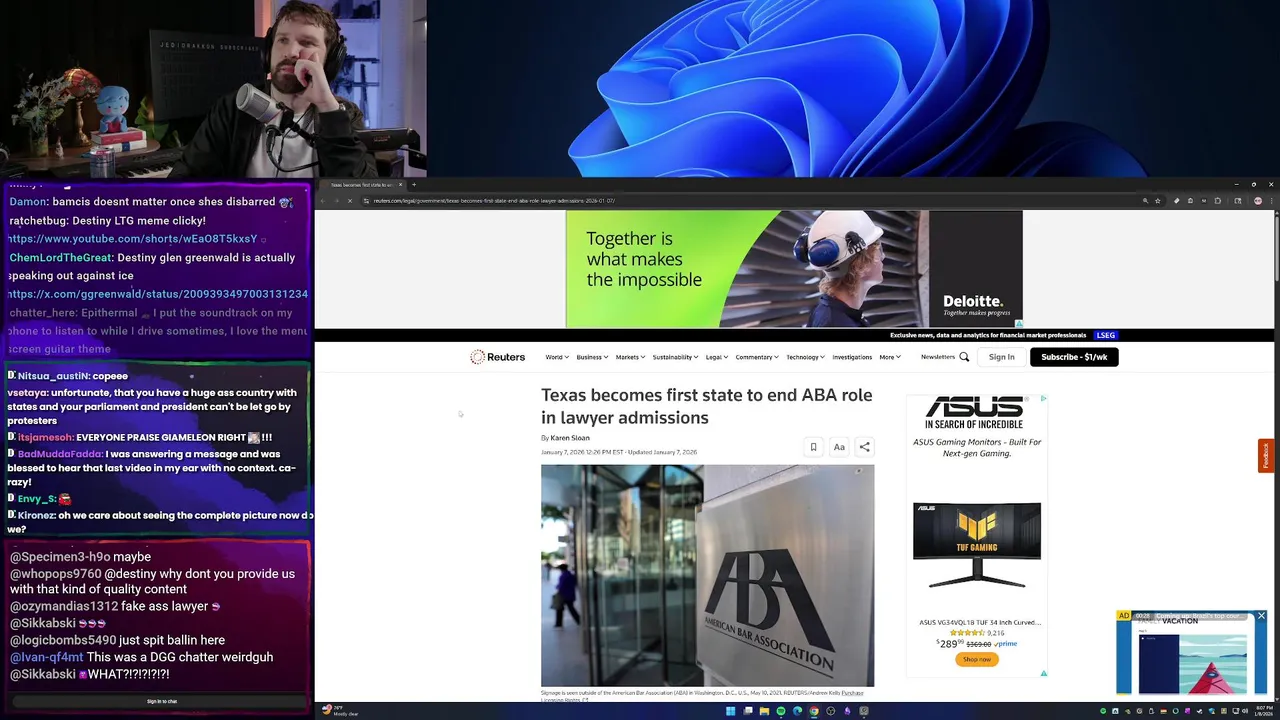Viewport: 1280px width, 720px height.
Task: Expand the Sustainability dropdown menu
Action: click(675, 357)
